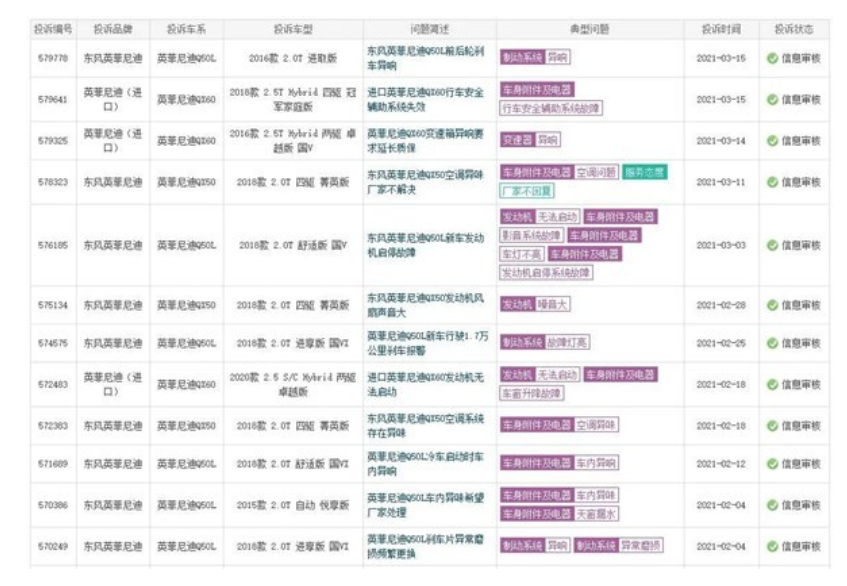
Task: Open complaint 进口英菲尼迪QX60发动机无法启动
Action: 426,385
